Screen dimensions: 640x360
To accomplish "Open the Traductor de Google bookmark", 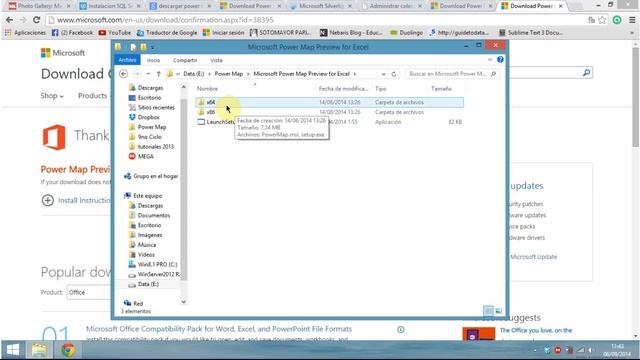I will click(x=167, y=32).
